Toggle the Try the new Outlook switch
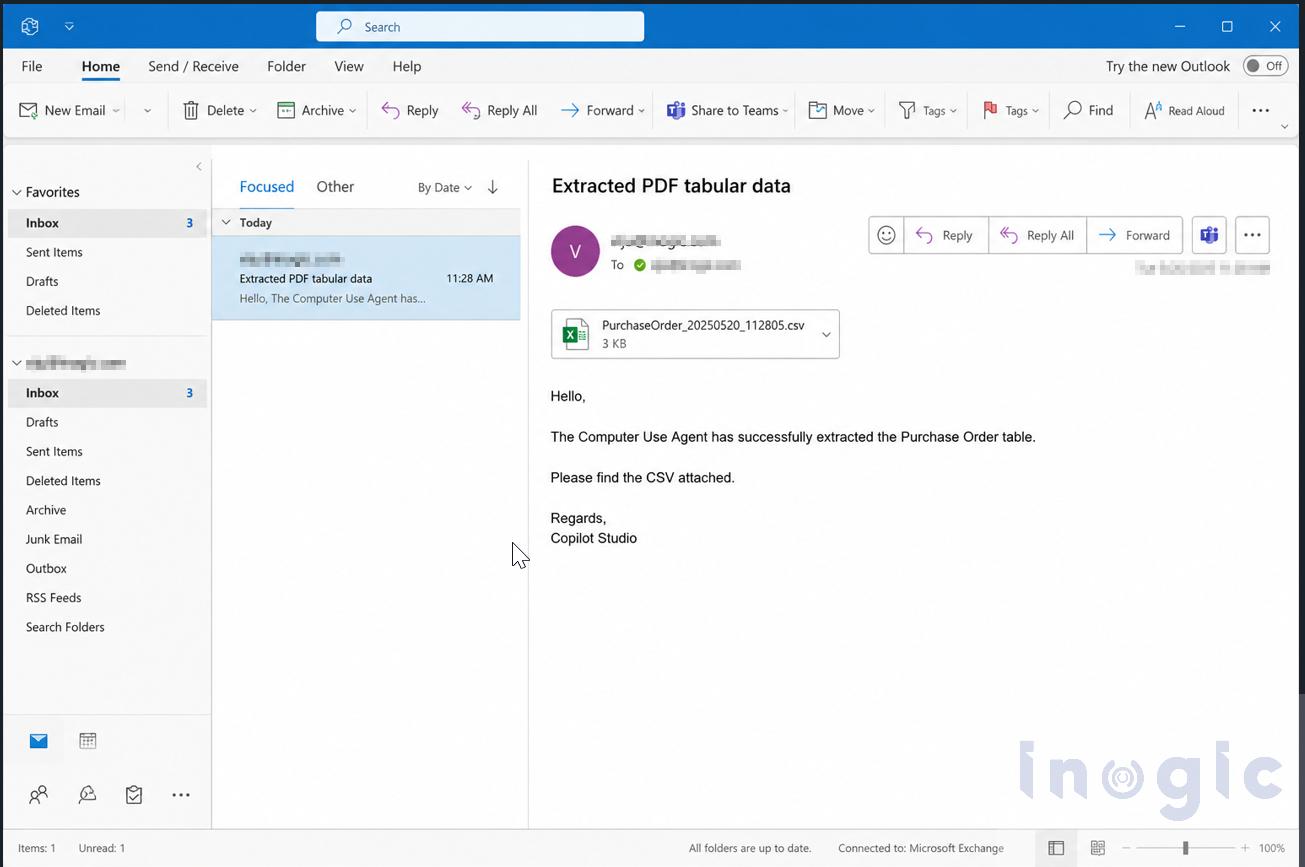Image resolution: width=1305 pixels, height=867 pixels. pos(1266,66)
